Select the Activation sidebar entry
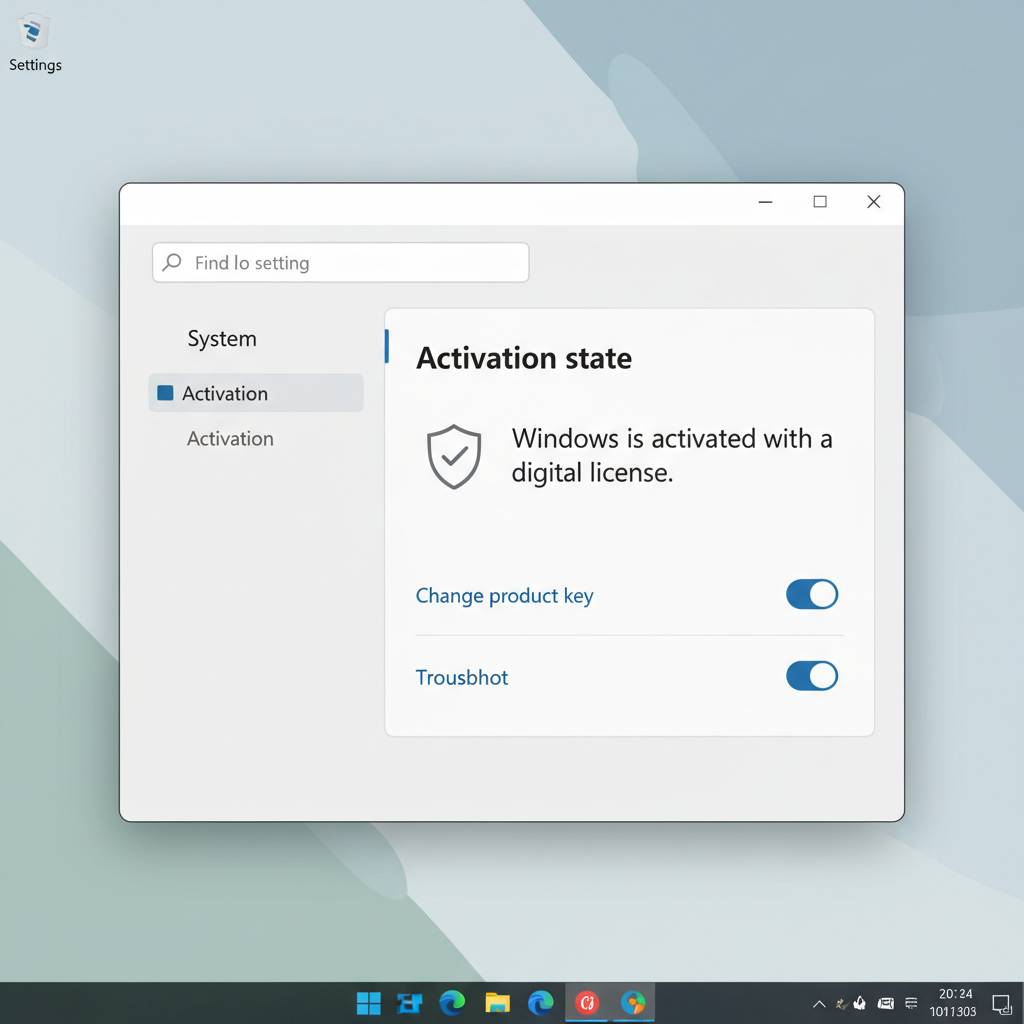The image size is (1024, 1024). click(230, 439)
